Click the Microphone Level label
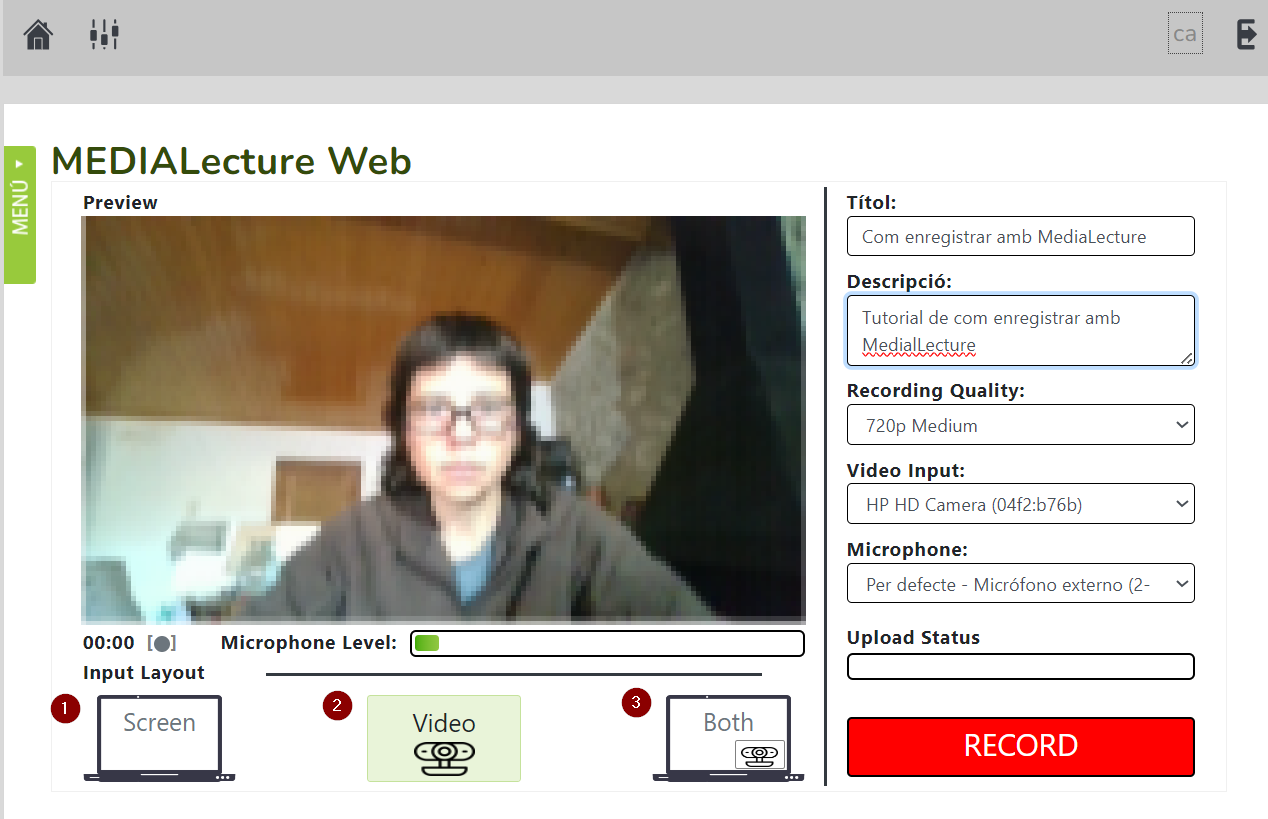 click(x=309, y=642)
